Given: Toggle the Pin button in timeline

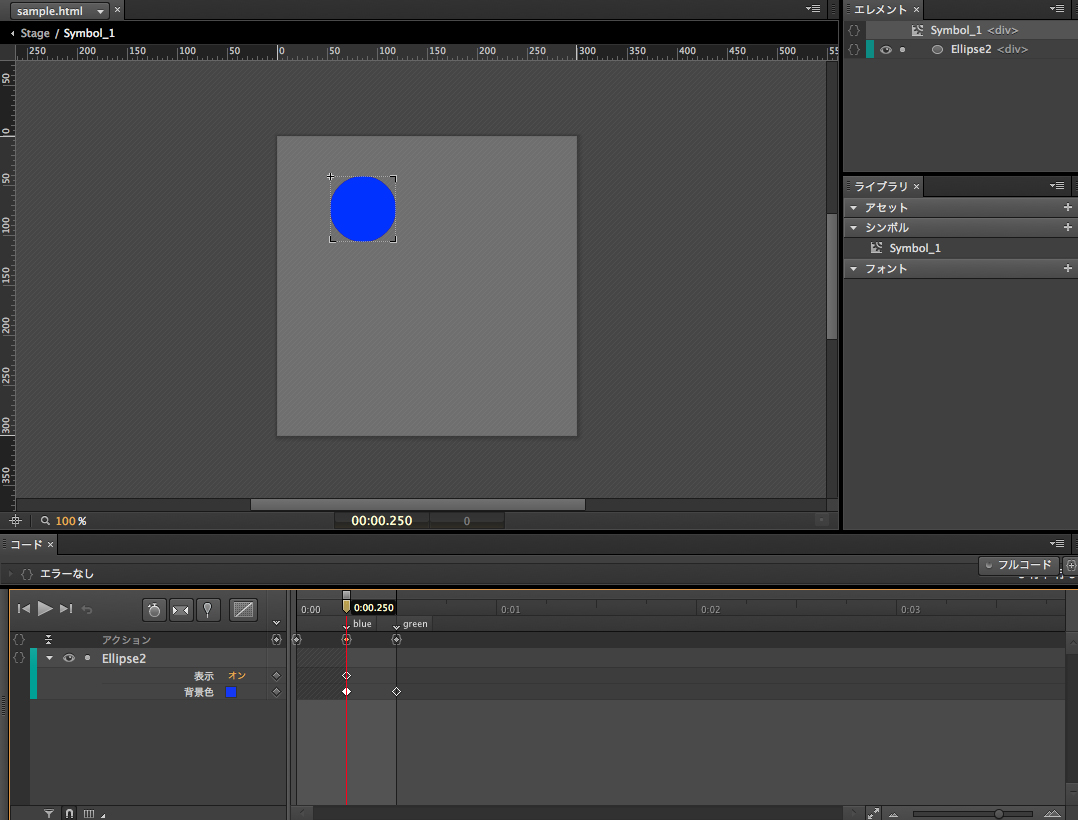Looking at the screenshot, I should click(208, 610).
